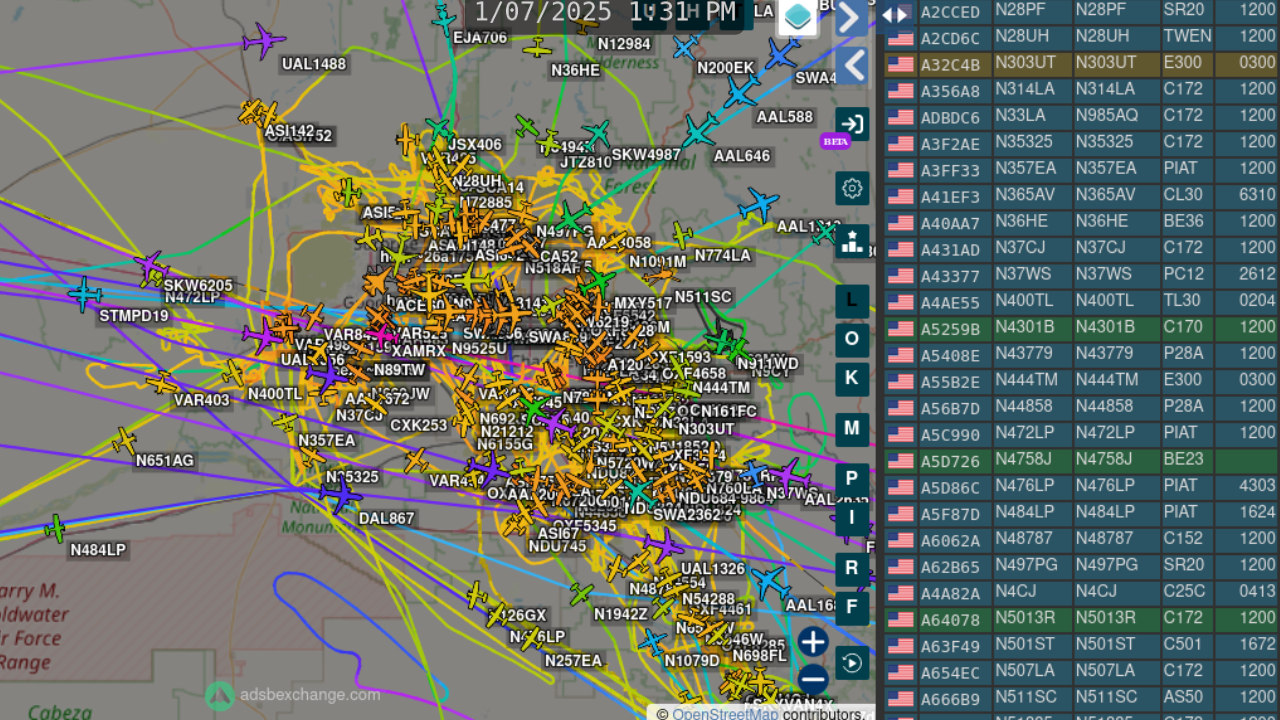The height and width of the screenshot is (720, 1280).
Task: Click the US flag in the A5D726 row
Action: click(901, 461)
